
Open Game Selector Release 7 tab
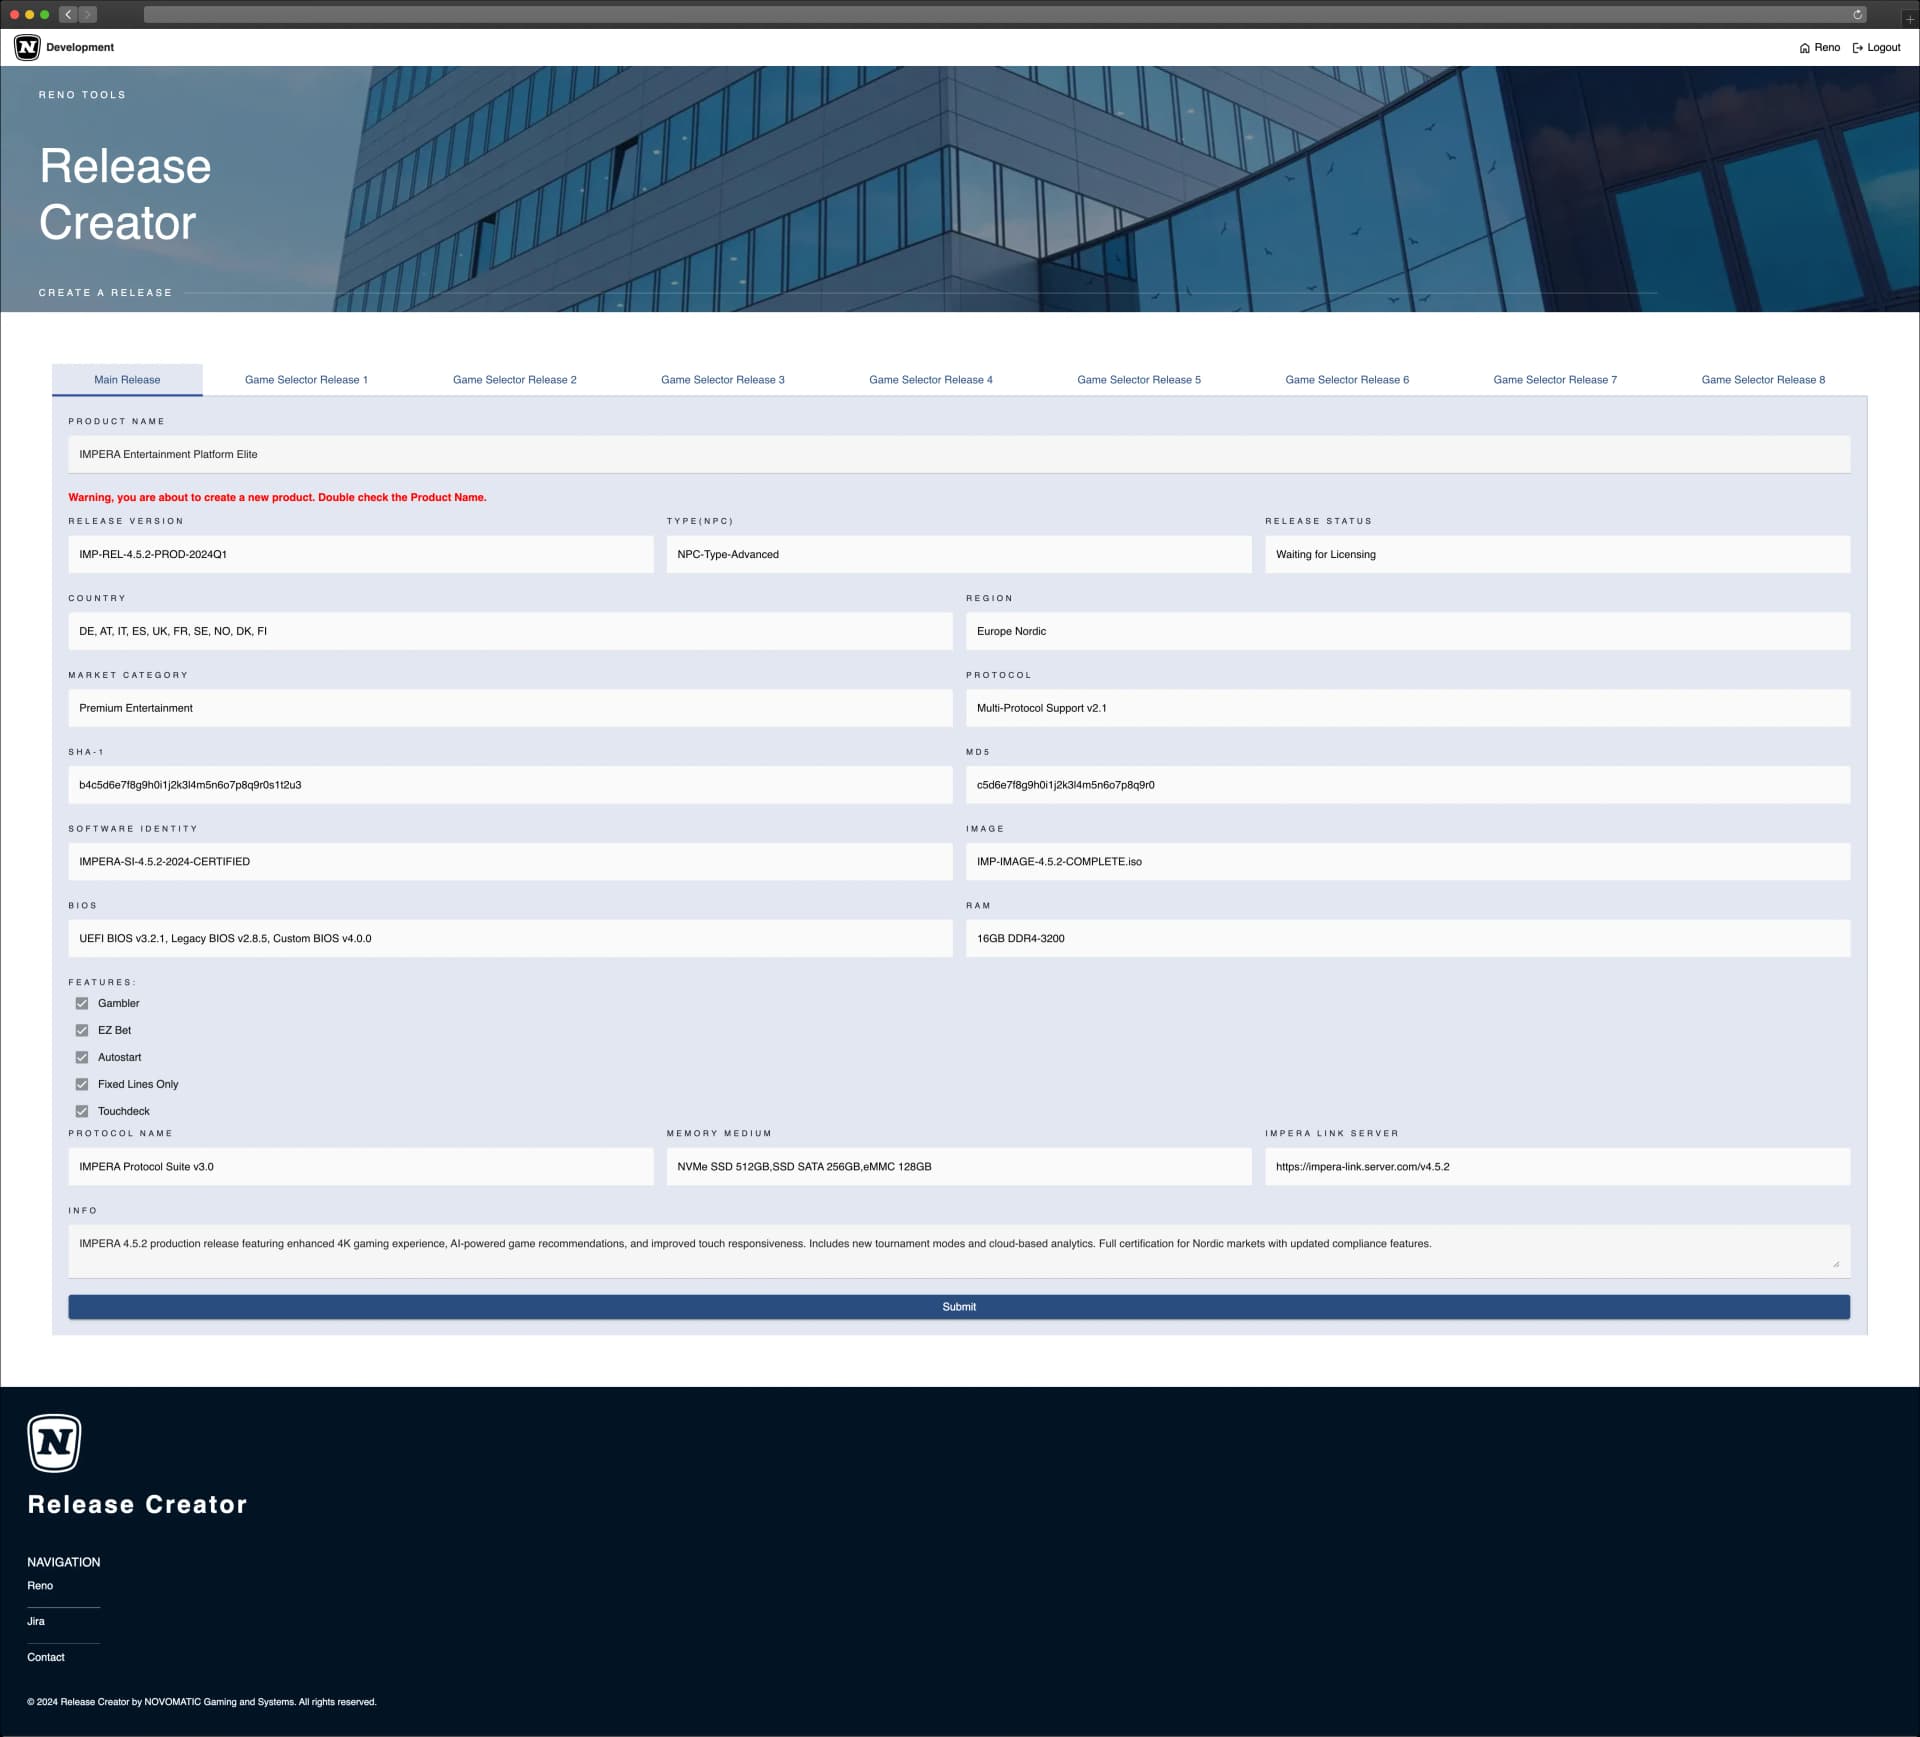[x=1555, y=380]
